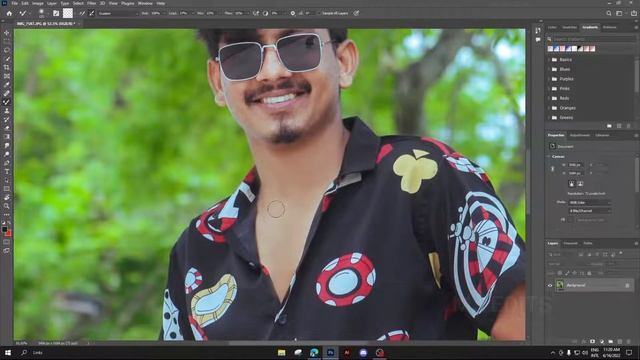Select the Lasso tool

point(7,50)
